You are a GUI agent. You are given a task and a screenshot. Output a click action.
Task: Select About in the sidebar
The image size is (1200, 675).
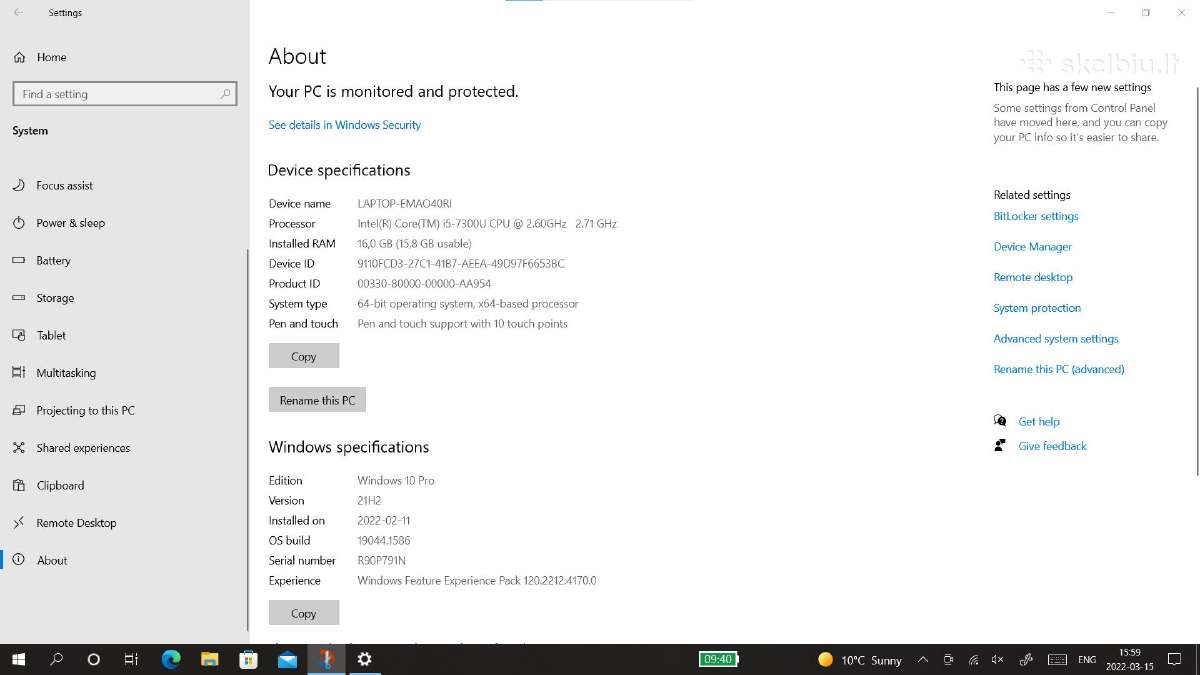pyautogui.click(x=52, y=560)
